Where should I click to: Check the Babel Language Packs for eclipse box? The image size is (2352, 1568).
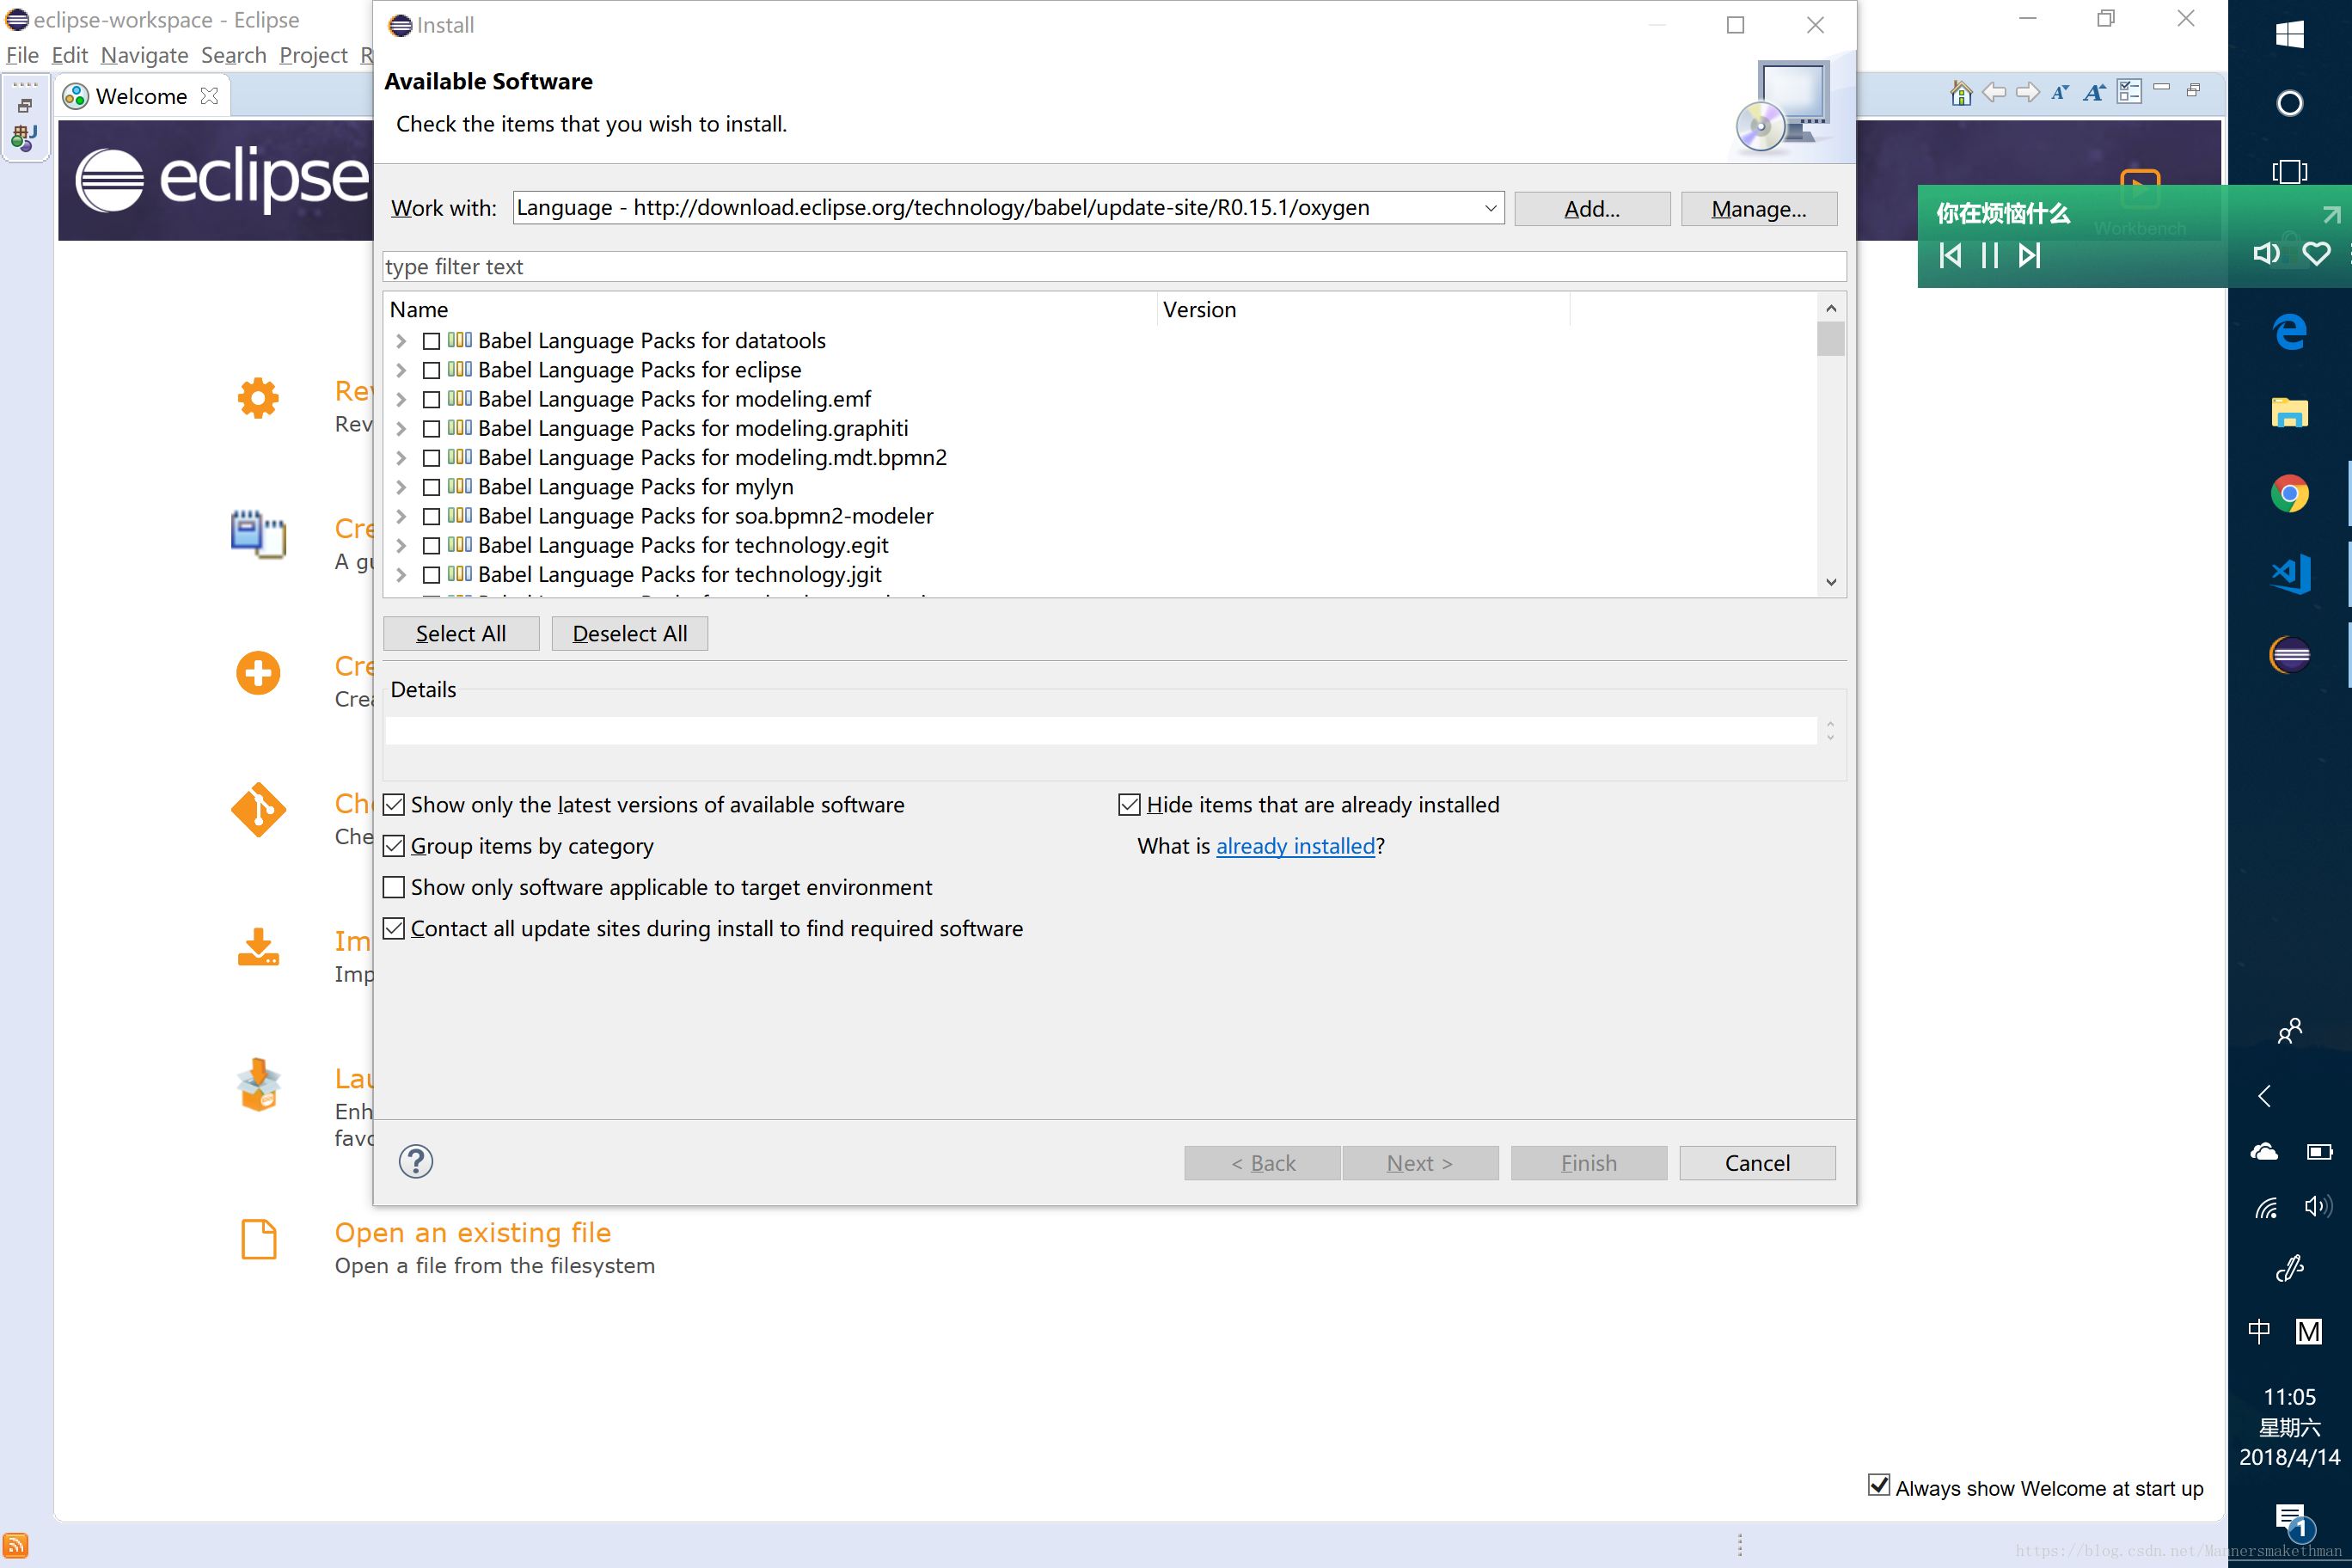[x=431, y=370]
